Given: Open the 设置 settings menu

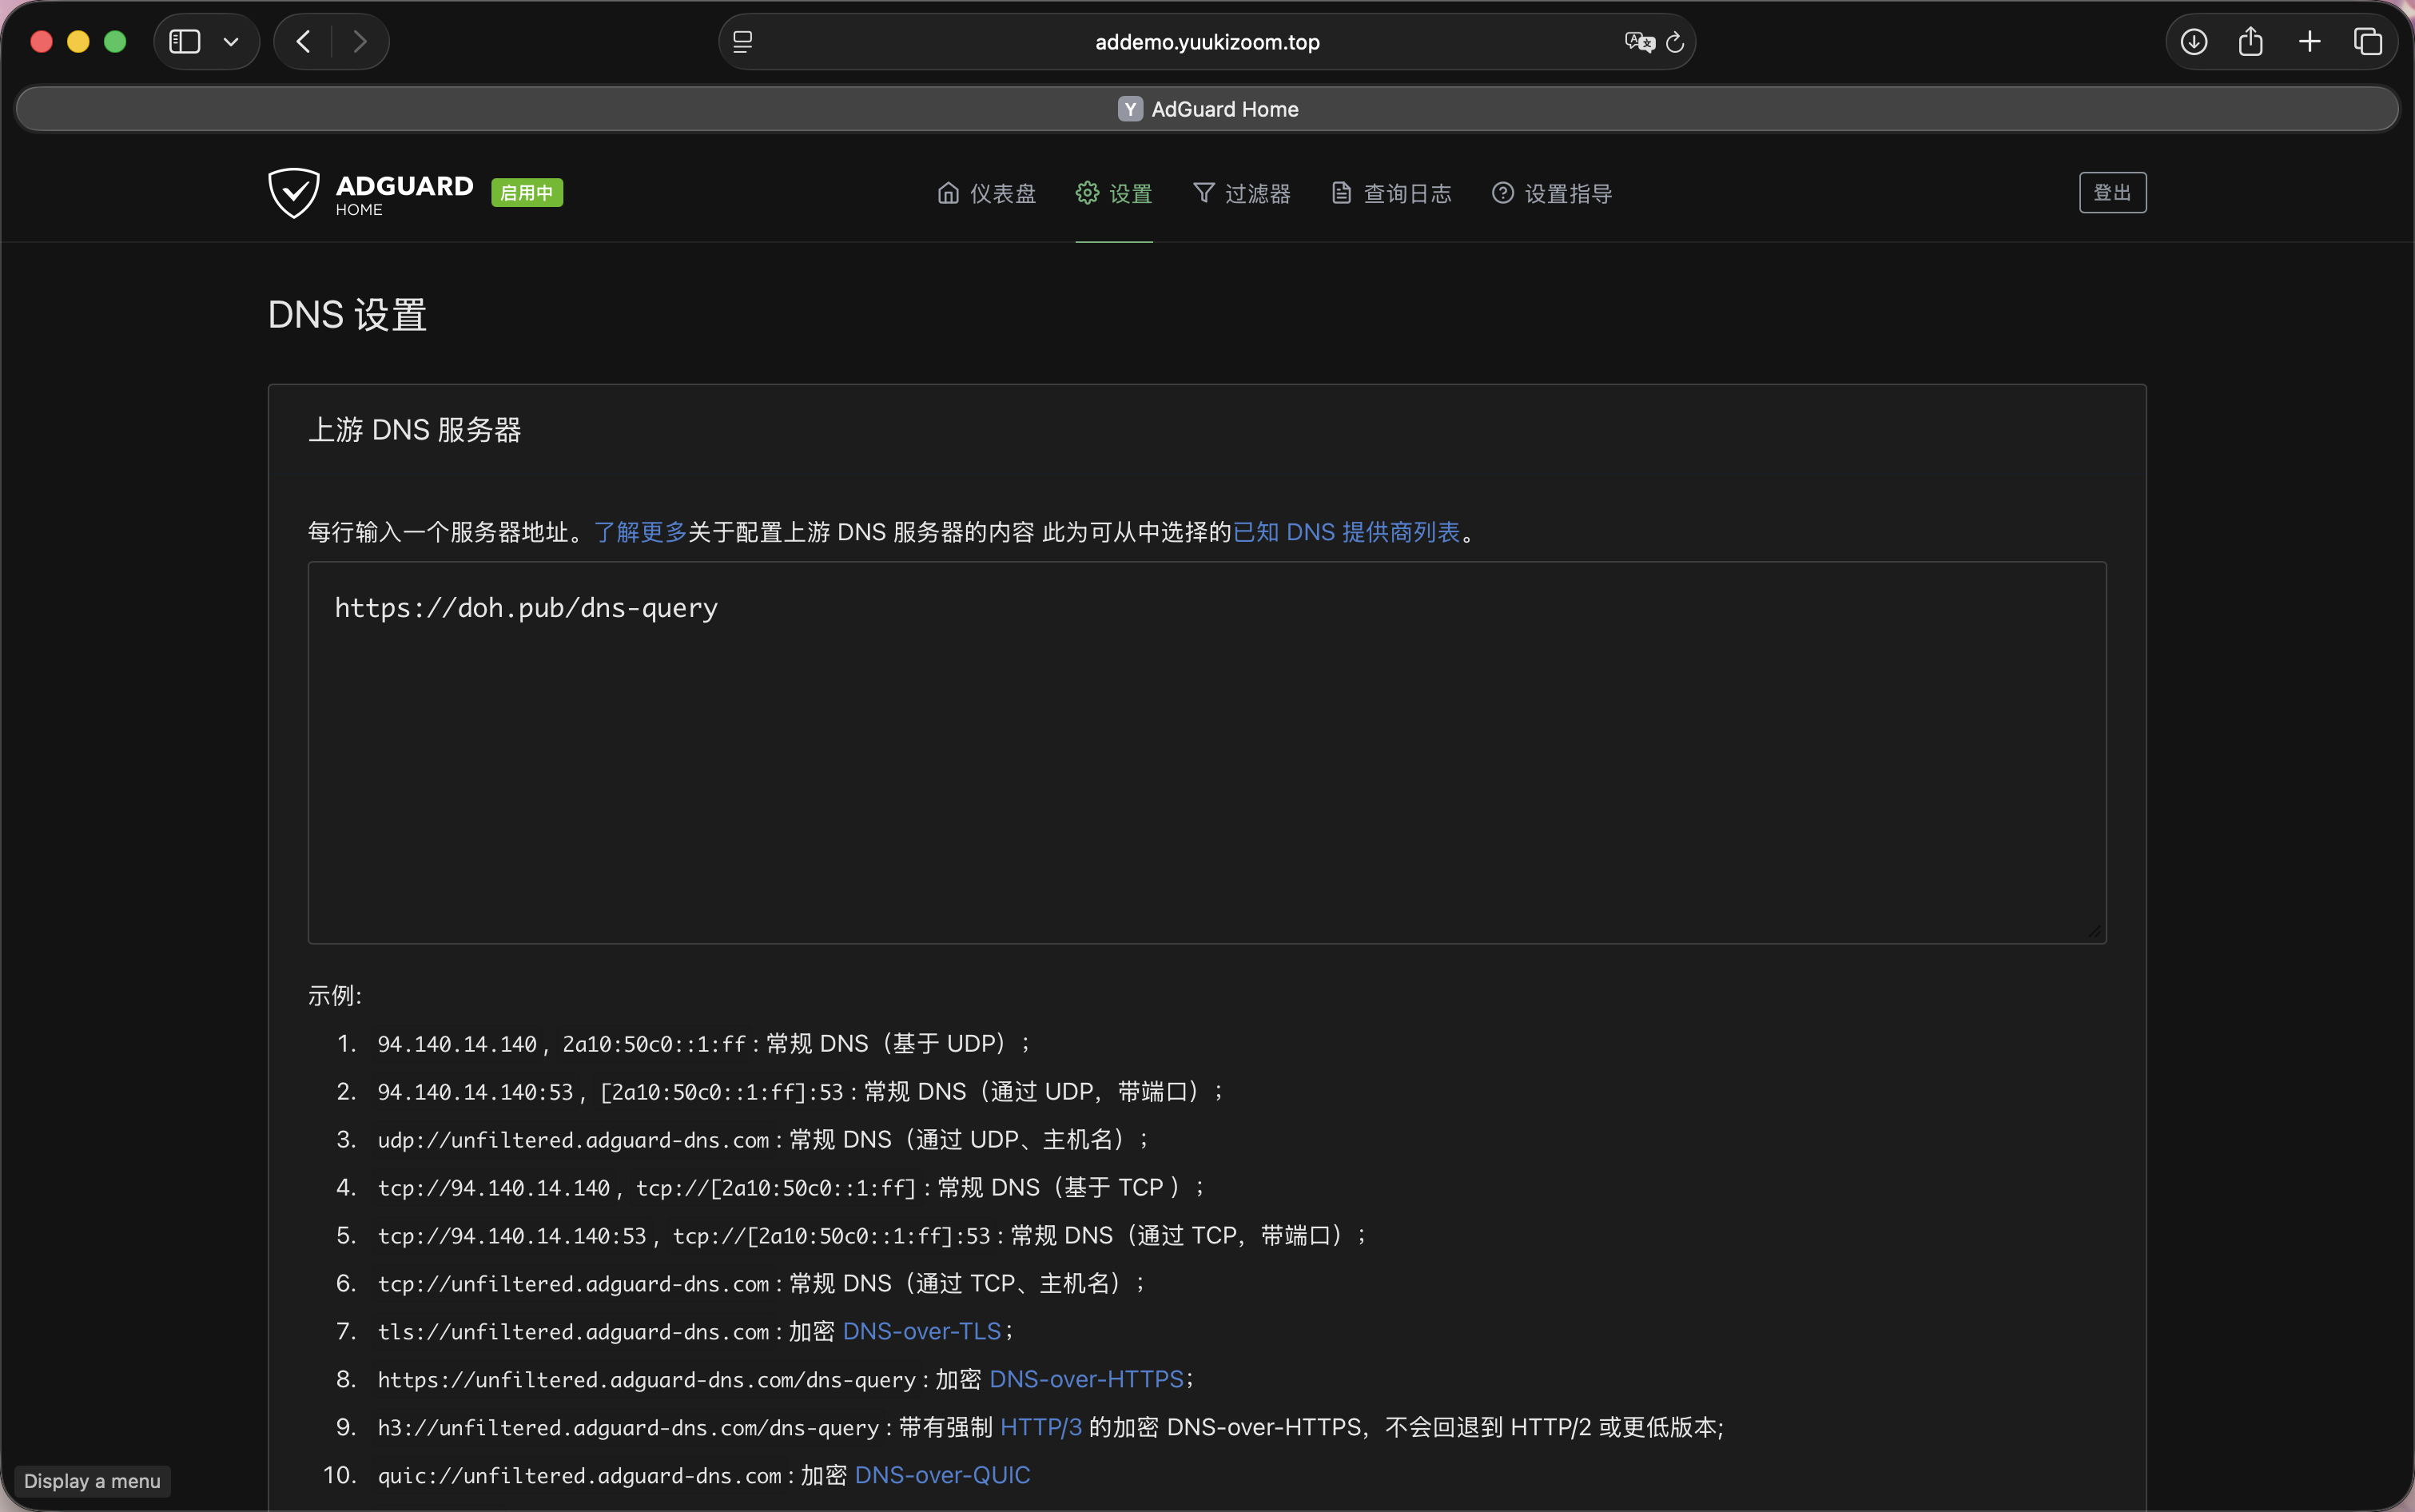Looking at the screenshot, I should [1114, 193].
